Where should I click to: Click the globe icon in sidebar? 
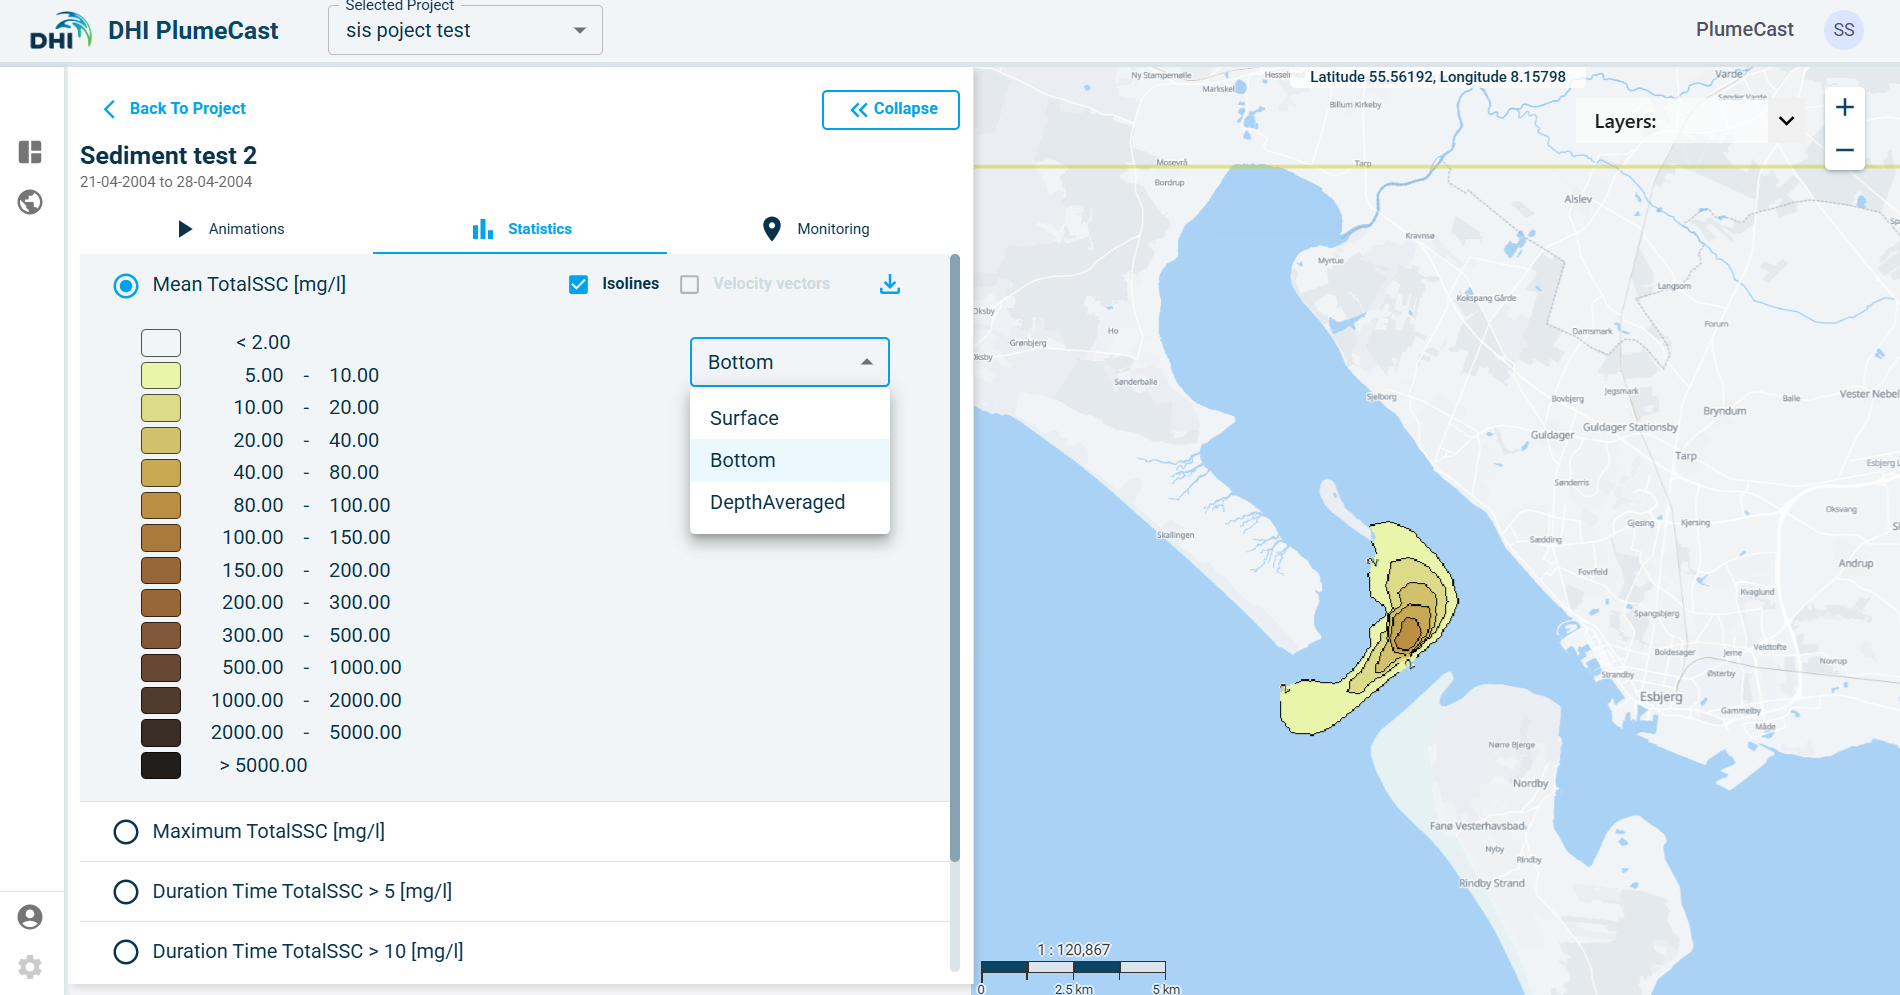click(x=30, y=202)
